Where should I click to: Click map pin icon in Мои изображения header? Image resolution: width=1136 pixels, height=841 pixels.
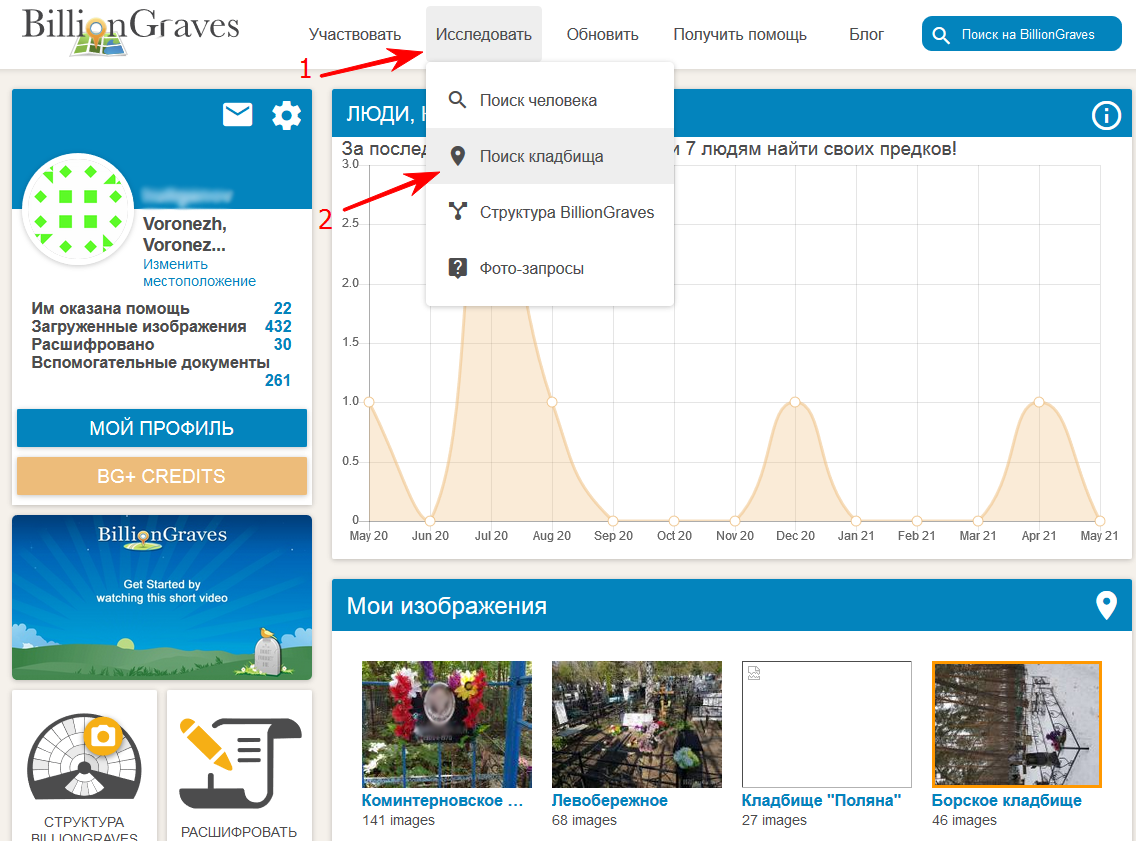(1106, 605)
